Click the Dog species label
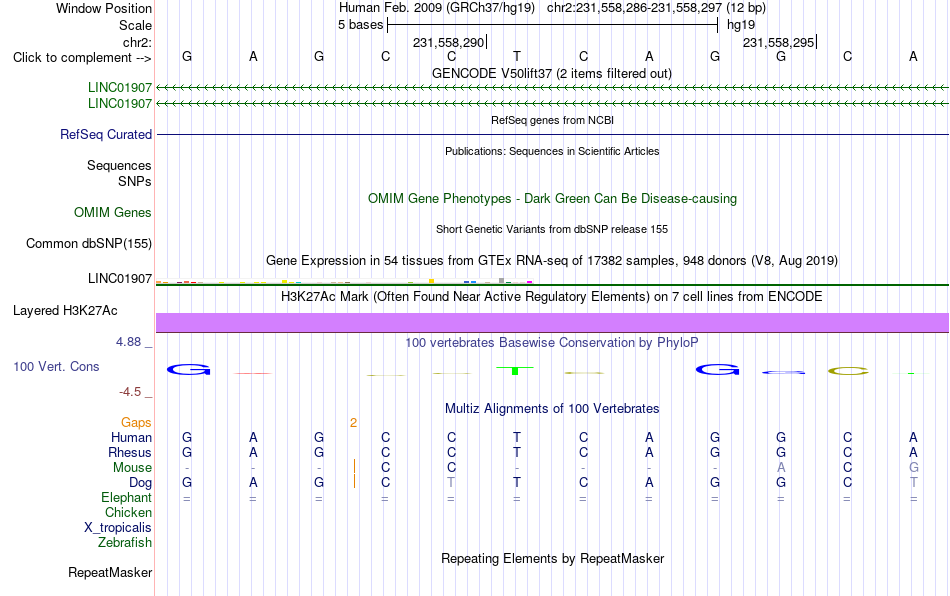This screenshot has width=950, height=596. 140,483
